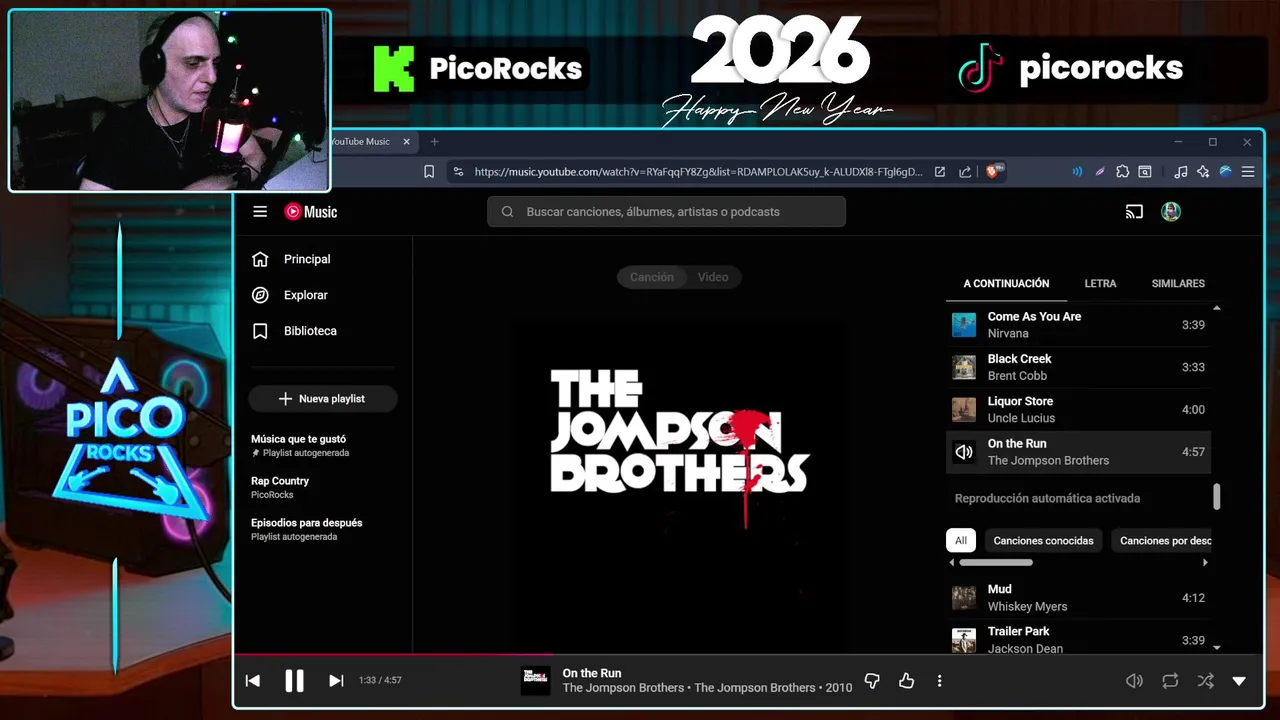Click the Nirvana album thumbnail in queue

point(964,325)
